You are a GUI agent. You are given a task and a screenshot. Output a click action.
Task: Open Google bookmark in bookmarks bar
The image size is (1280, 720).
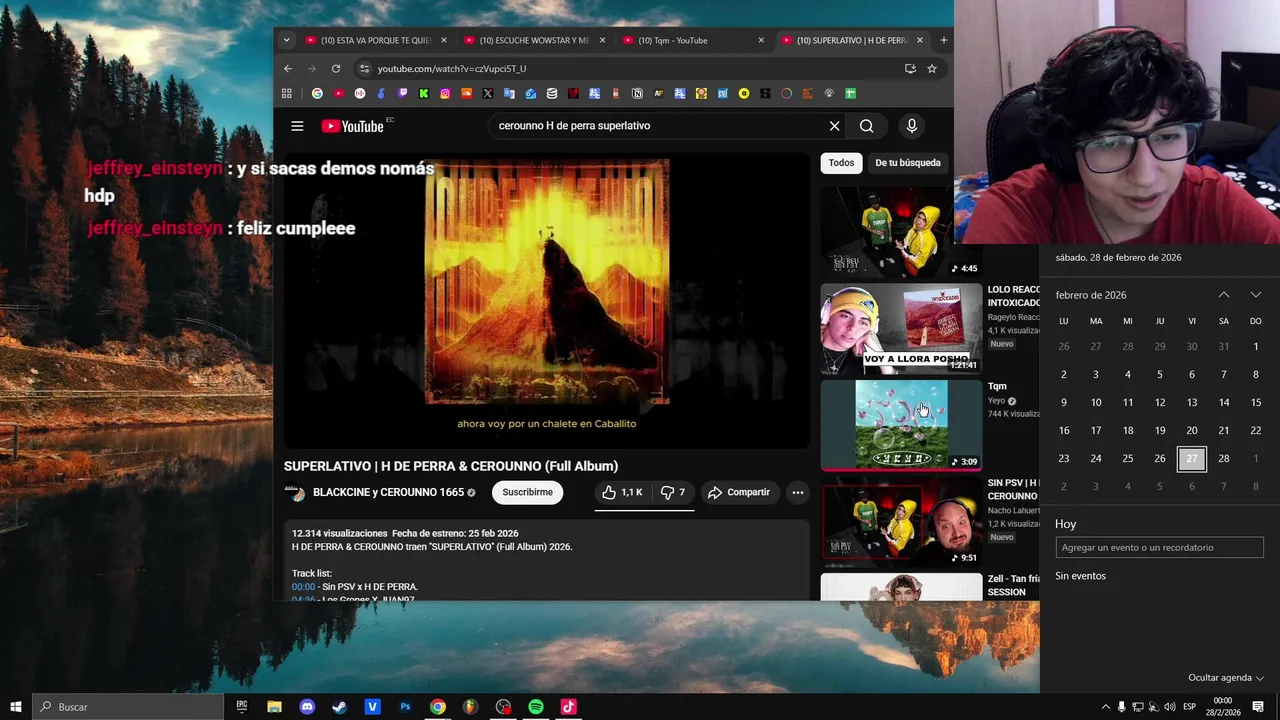(x=317, y=94)
